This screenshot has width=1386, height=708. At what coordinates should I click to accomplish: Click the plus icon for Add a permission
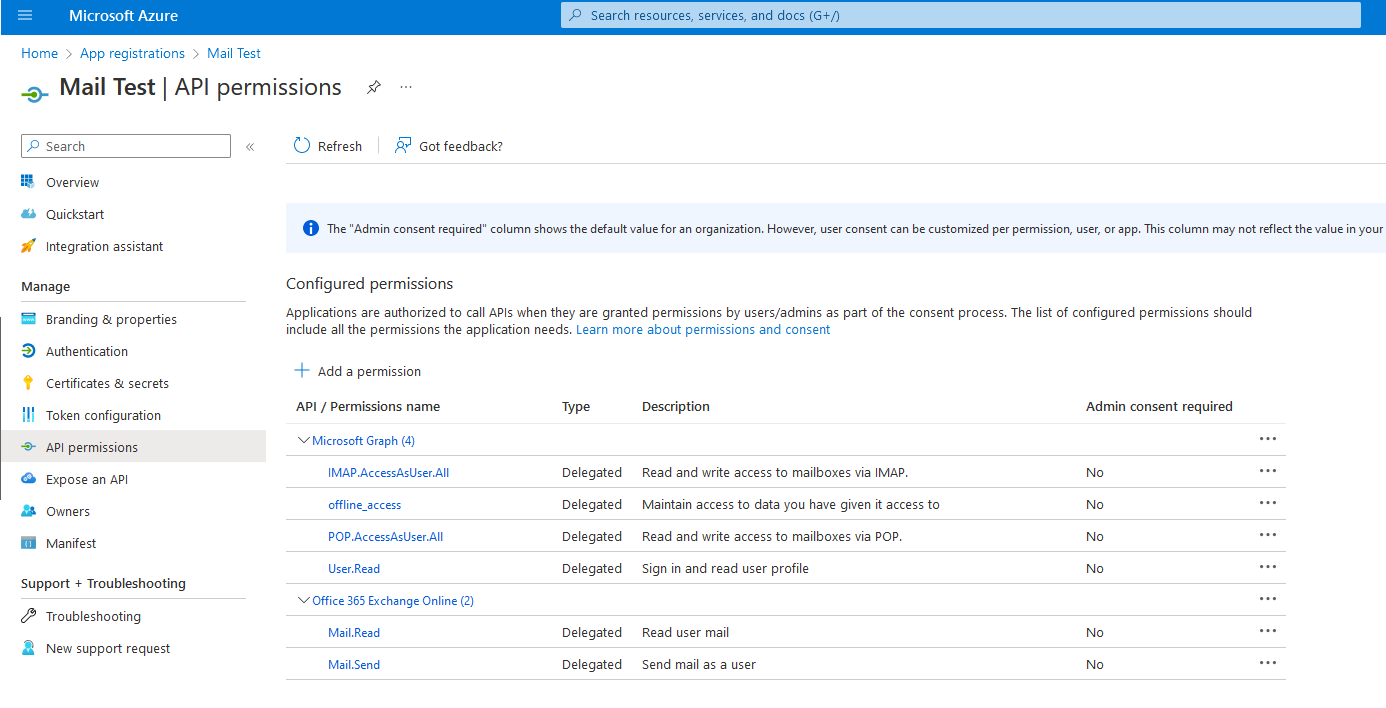pos(302,371)
